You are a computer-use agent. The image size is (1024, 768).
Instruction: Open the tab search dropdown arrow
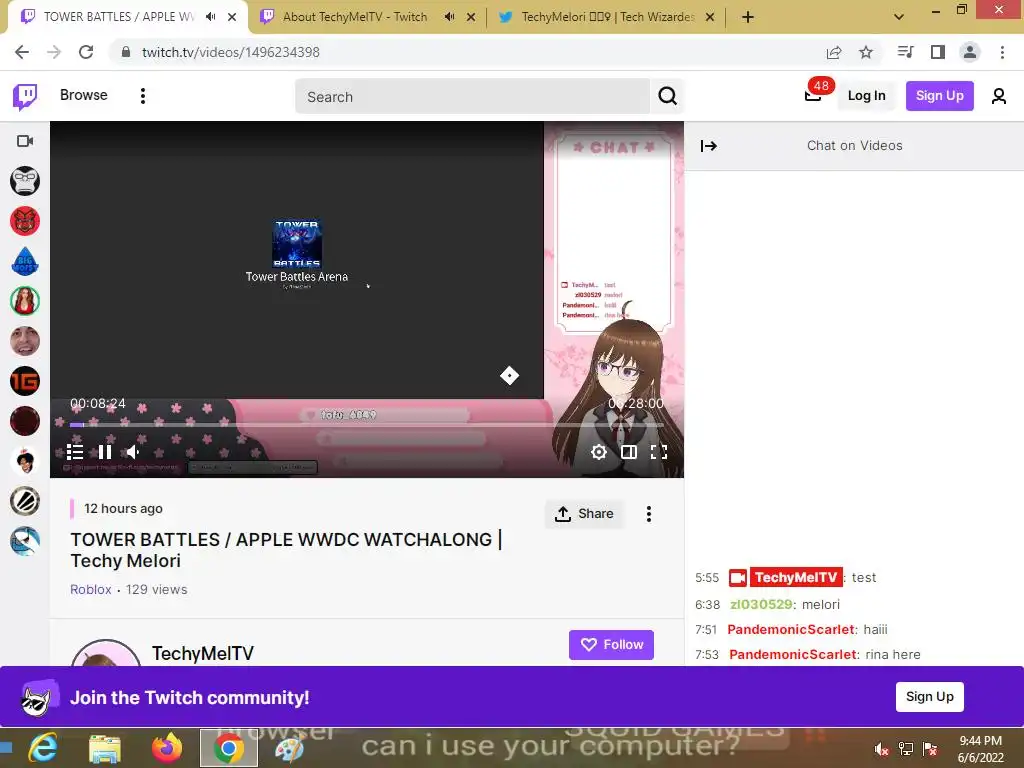(x=899, y=17)
